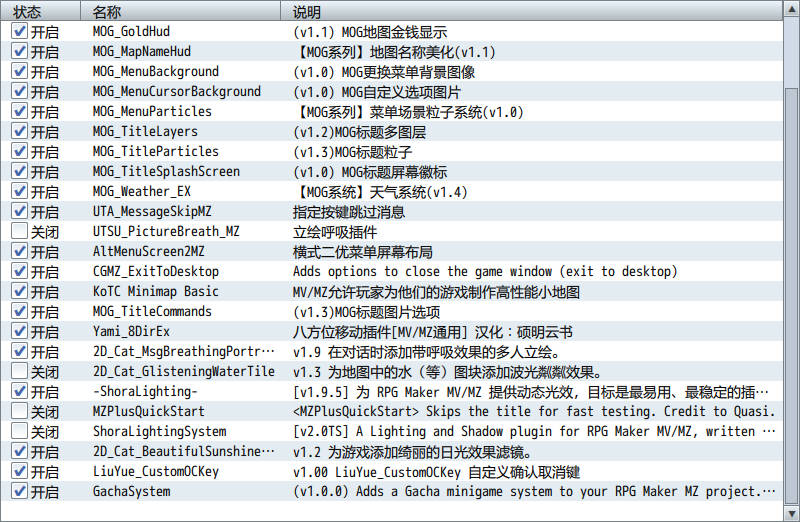Screen dimensions: 800x522
Task: Click description 指定按键跳过消息
Action: [349, 212]
